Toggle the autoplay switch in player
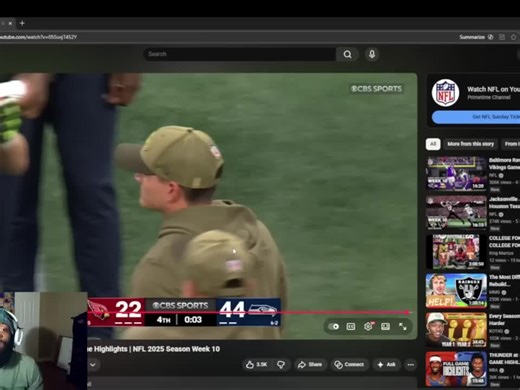Image resolution: width=520 pixels, height=390 pixels. 334,326
